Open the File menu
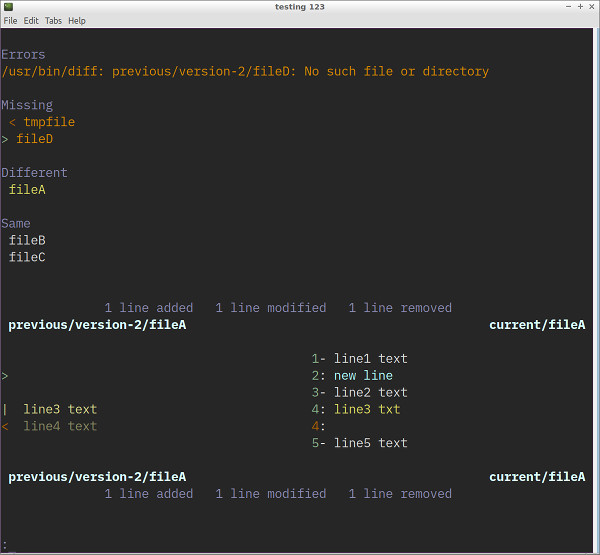Viewport: 600px width, 555px height. point(10,21)
